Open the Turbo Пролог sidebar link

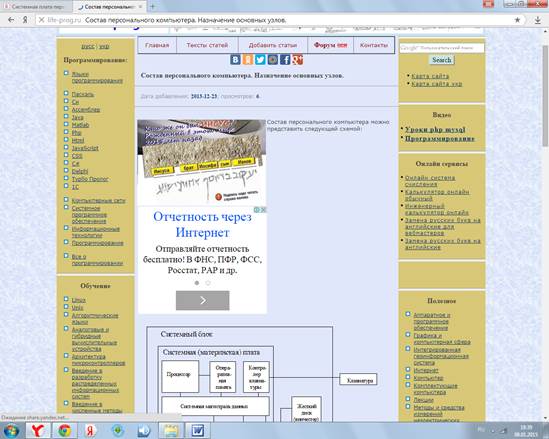(x=90, y=179)
